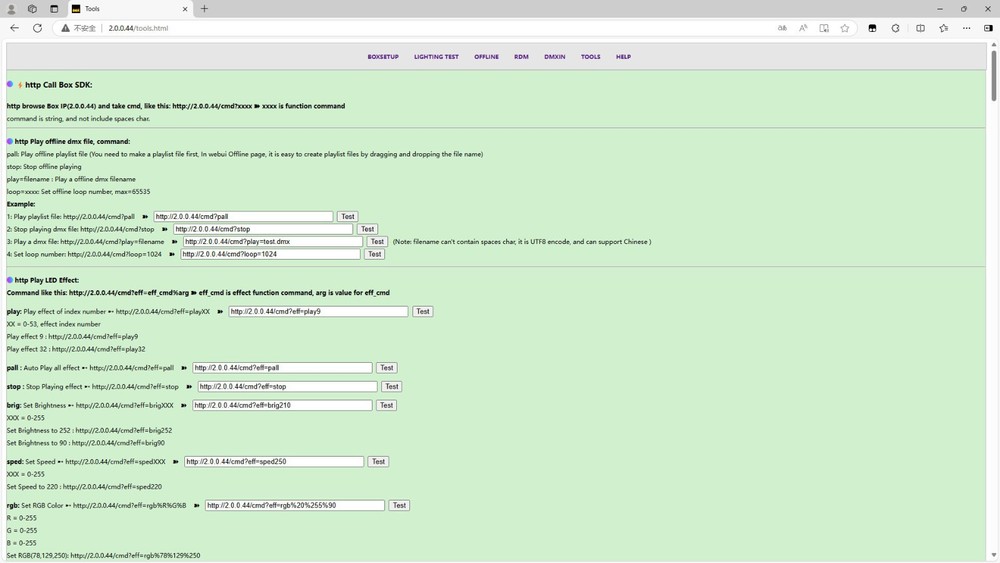Reload the page with the refresh icon
Viewport: 1000px width, 563px height.
click(37, 28)
